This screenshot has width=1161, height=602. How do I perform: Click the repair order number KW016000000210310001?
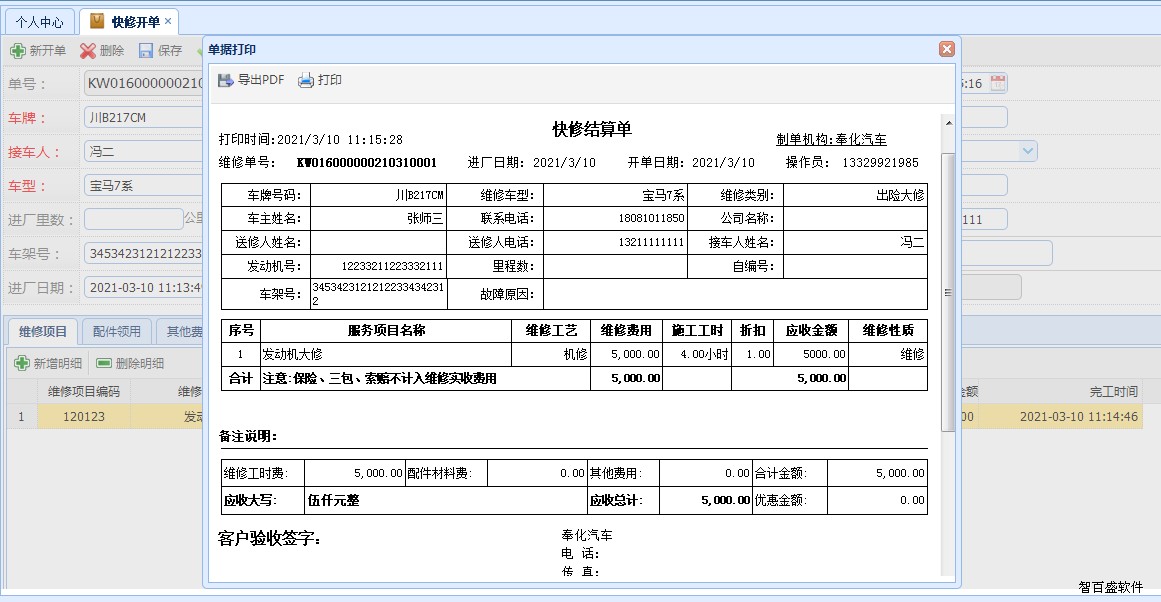pyautogui.click(x=367, y=162)
